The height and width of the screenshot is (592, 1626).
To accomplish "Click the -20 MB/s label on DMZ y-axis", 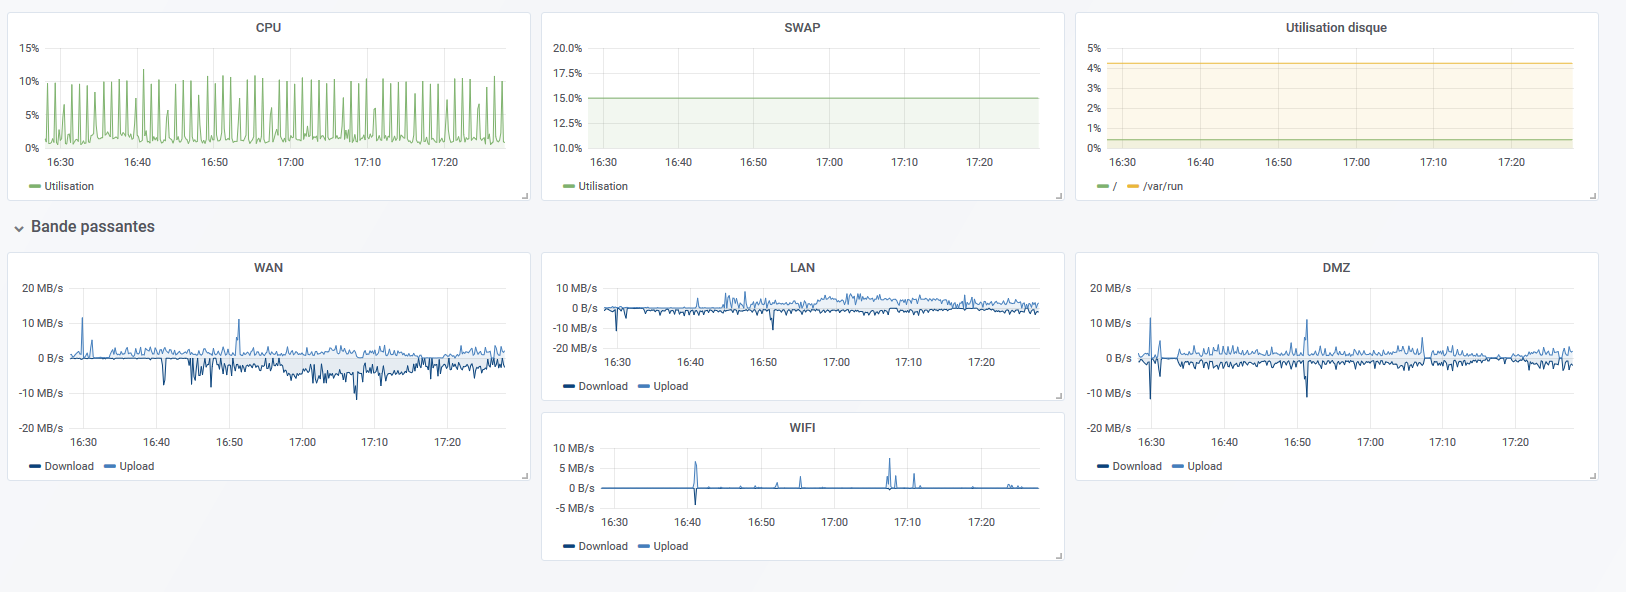I will (1110, 428).
